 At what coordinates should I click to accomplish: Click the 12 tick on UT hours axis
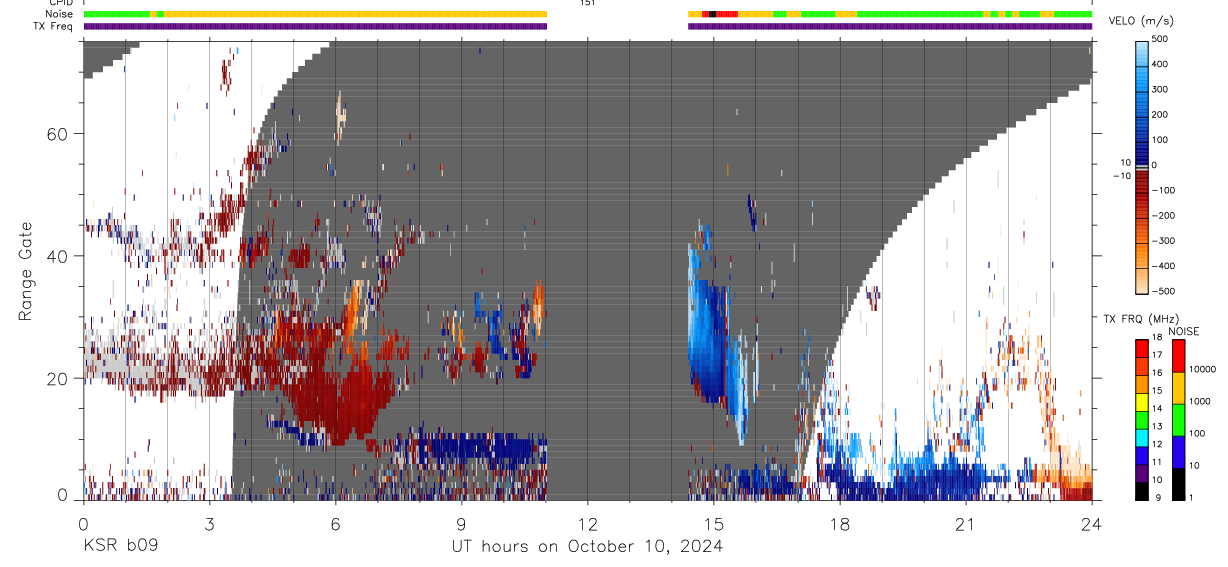(587, 524)
